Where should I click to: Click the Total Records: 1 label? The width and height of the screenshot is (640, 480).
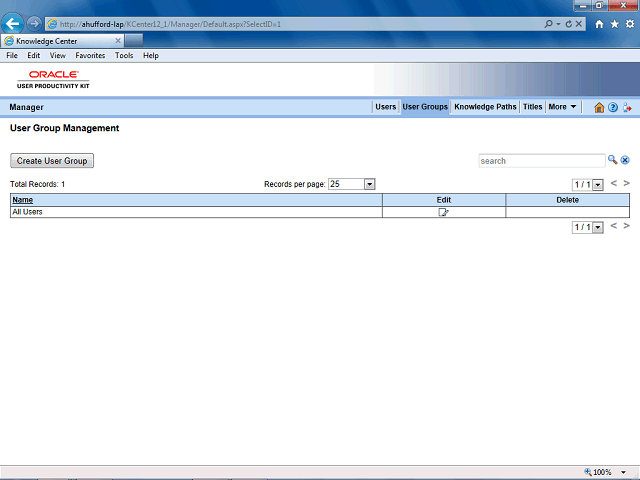tap(38, 184)
